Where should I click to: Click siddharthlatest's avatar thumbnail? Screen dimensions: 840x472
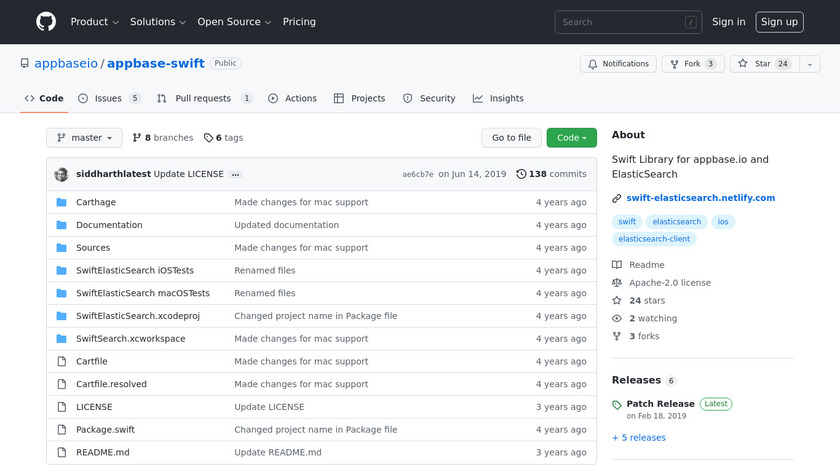click(x=62, y=174)
